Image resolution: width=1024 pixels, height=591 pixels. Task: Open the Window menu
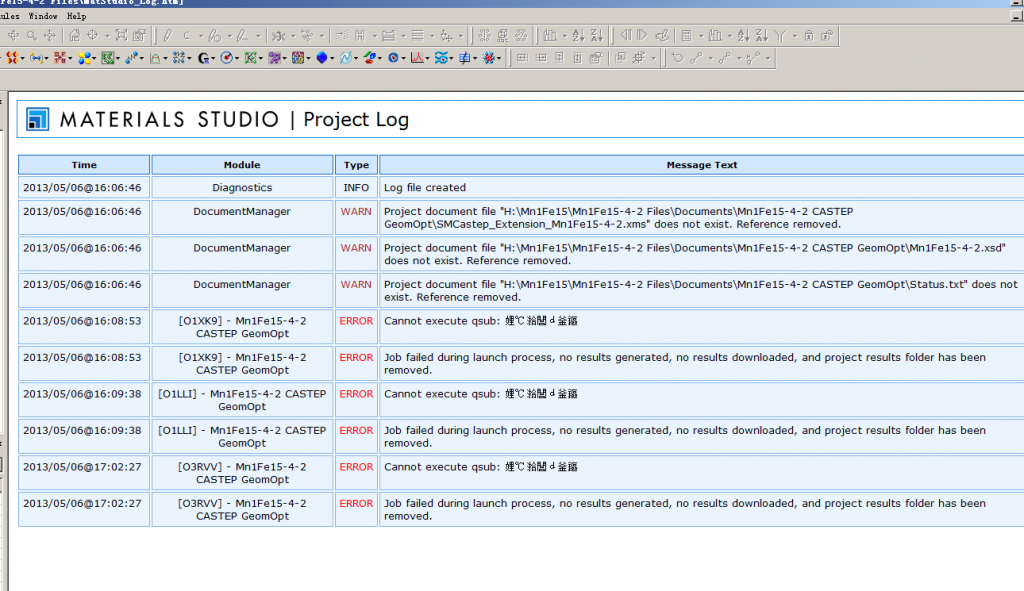coord(42,16)
